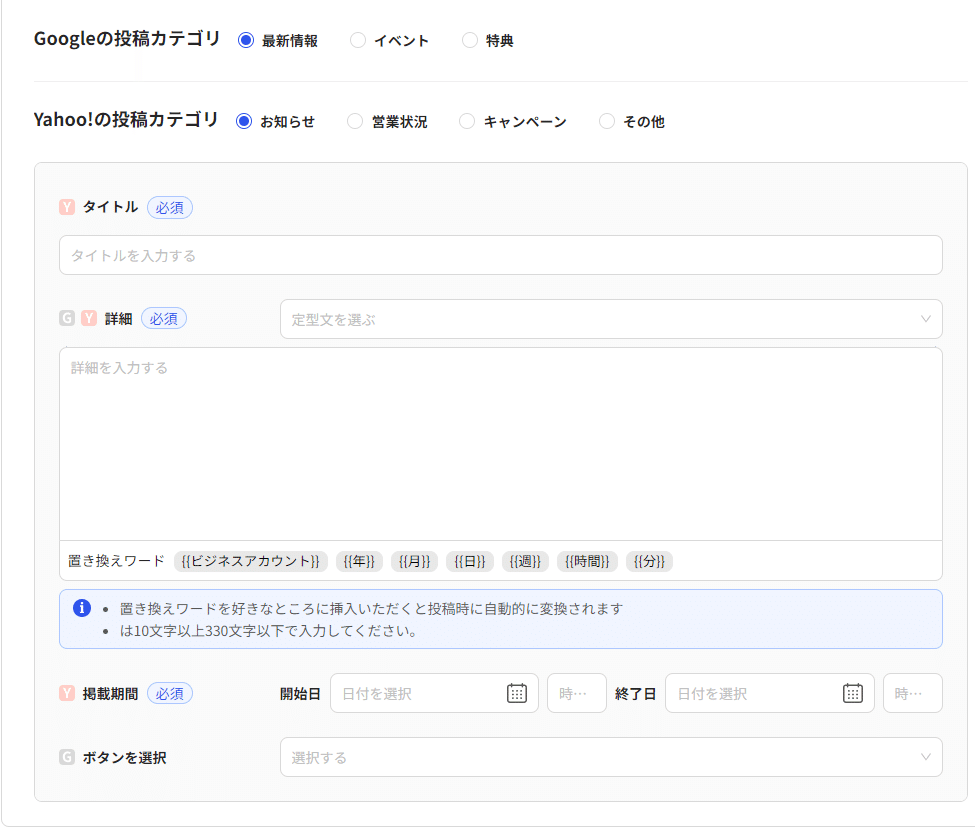975x835 pixels.
Task: Open the calendar icon for 開始日
Action: point(517,693)
